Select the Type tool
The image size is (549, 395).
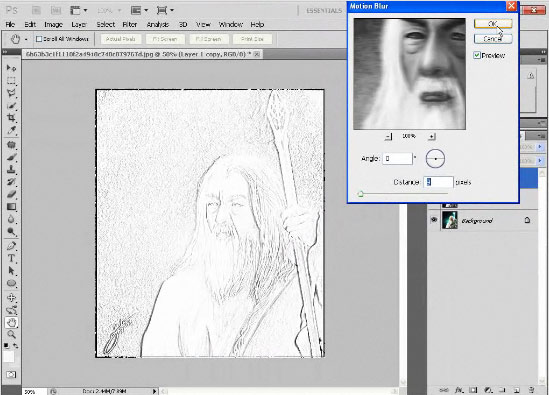click(x=11, y=258)
